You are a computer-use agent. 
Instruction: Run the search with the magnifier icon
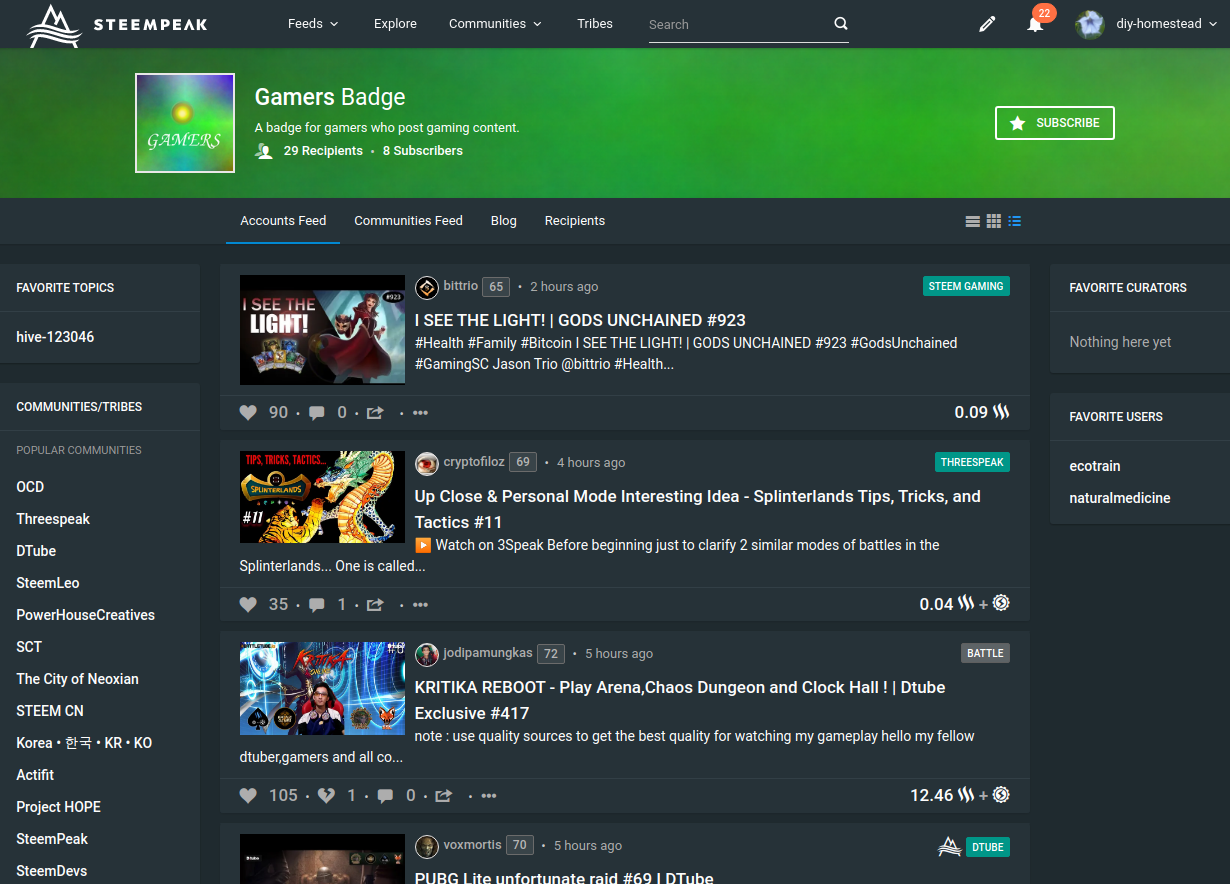pyautogui.click(x=840, y=23)
